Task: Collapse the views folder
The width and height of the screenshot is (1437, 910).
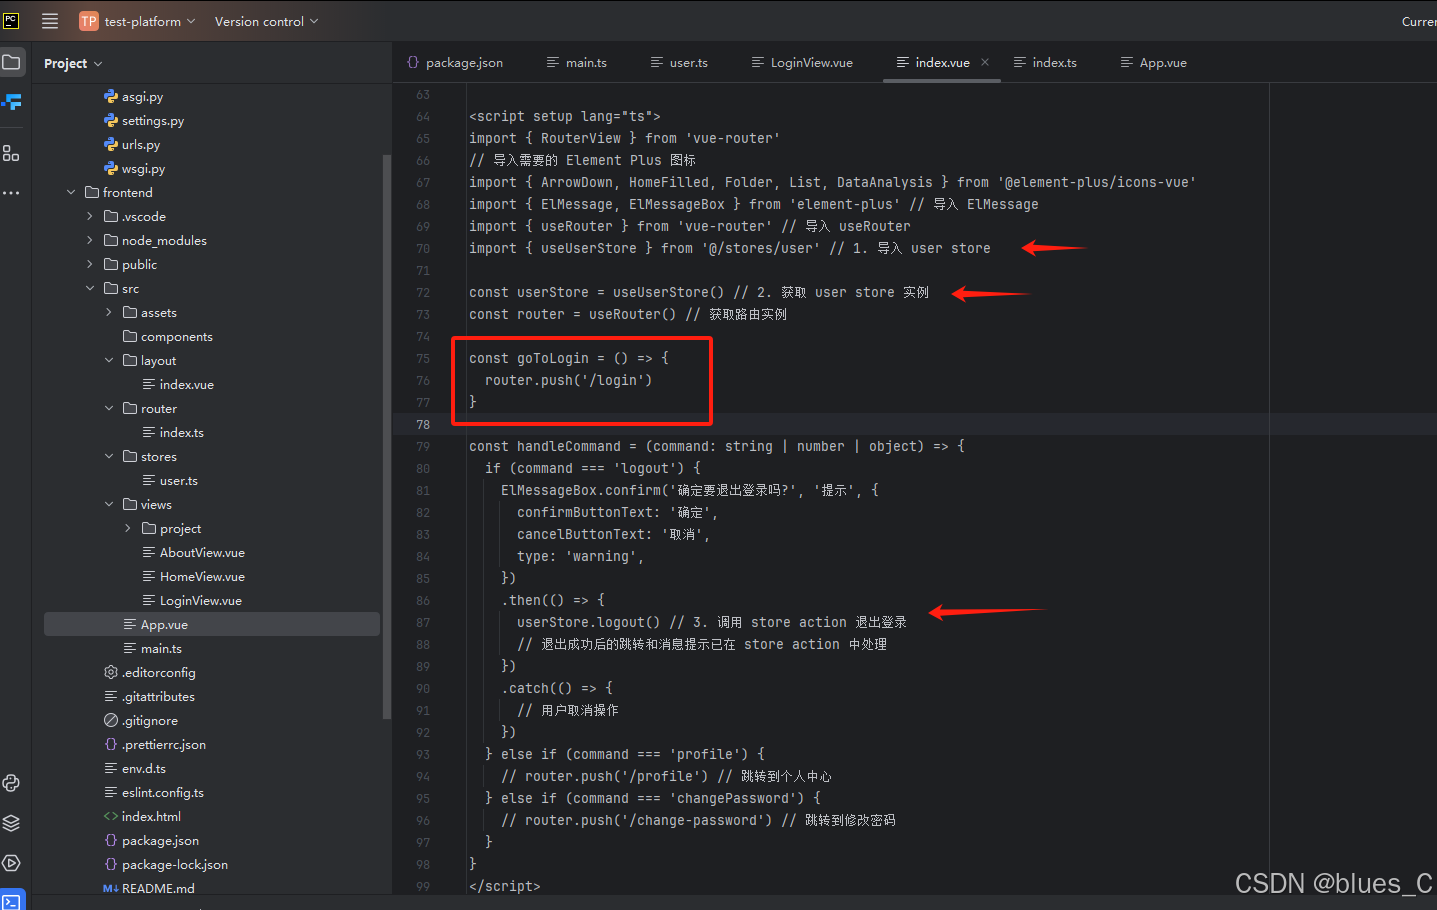Action: [x=109, y=504]
